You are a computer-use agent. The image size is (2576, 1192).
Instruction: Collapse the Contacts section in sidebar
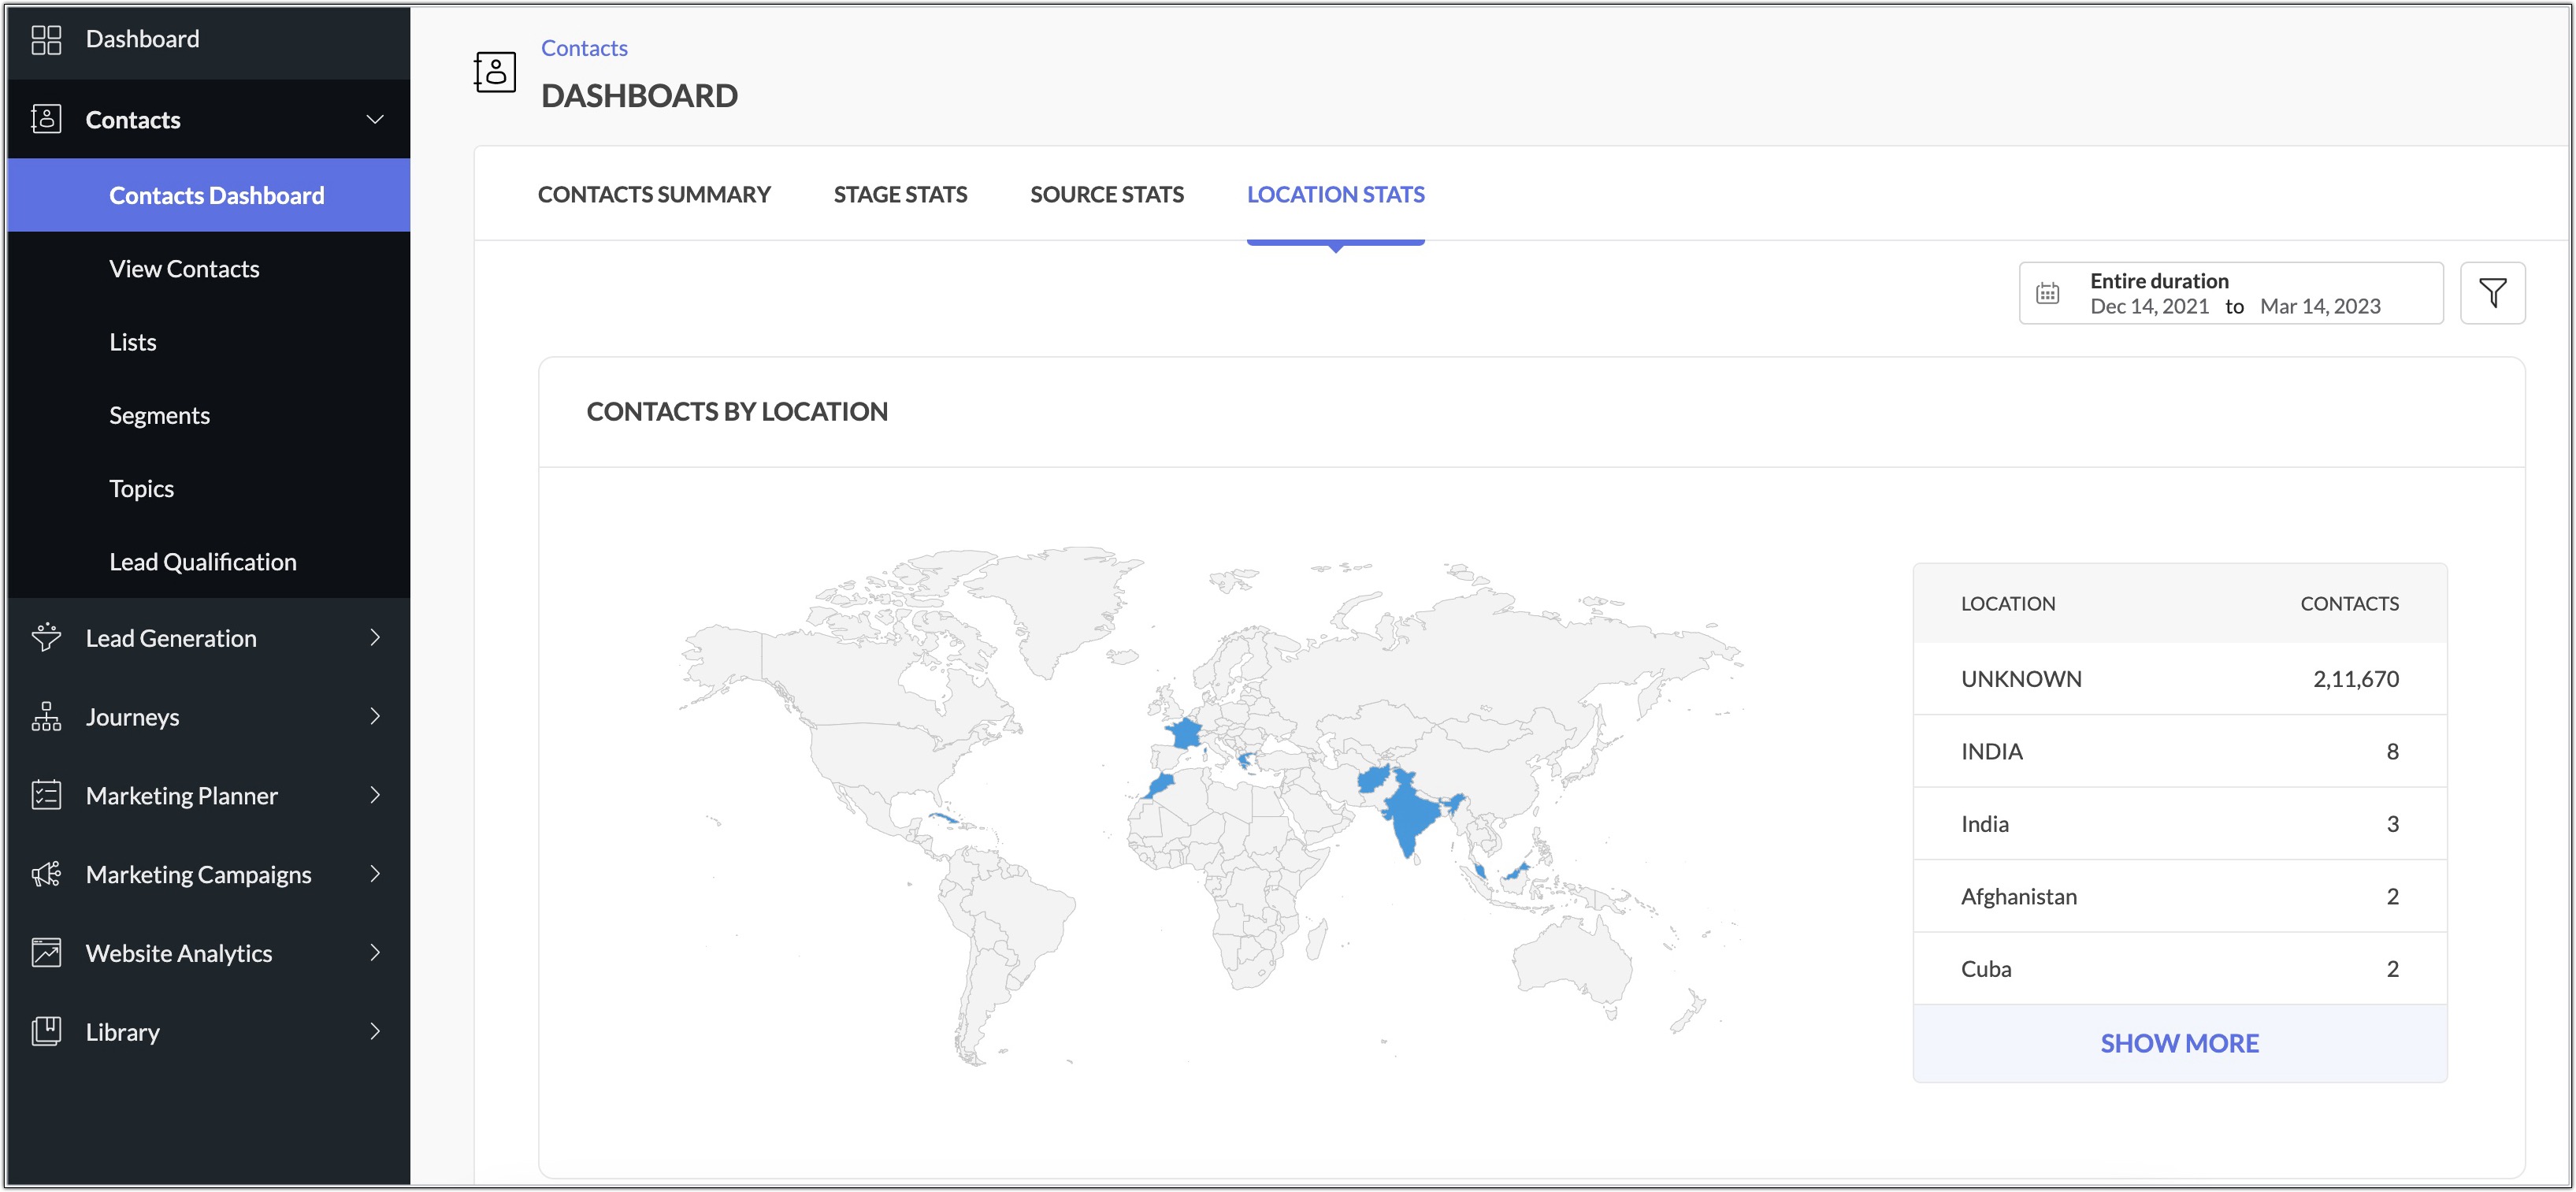pyautogui.click(x=375, y=119)
